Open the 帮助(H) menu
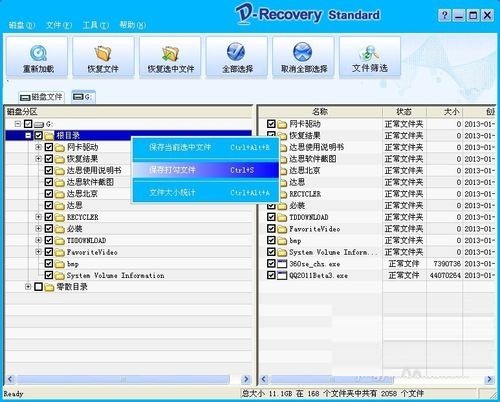This screenshot has height=402, width=500. [x=133, y=25]
